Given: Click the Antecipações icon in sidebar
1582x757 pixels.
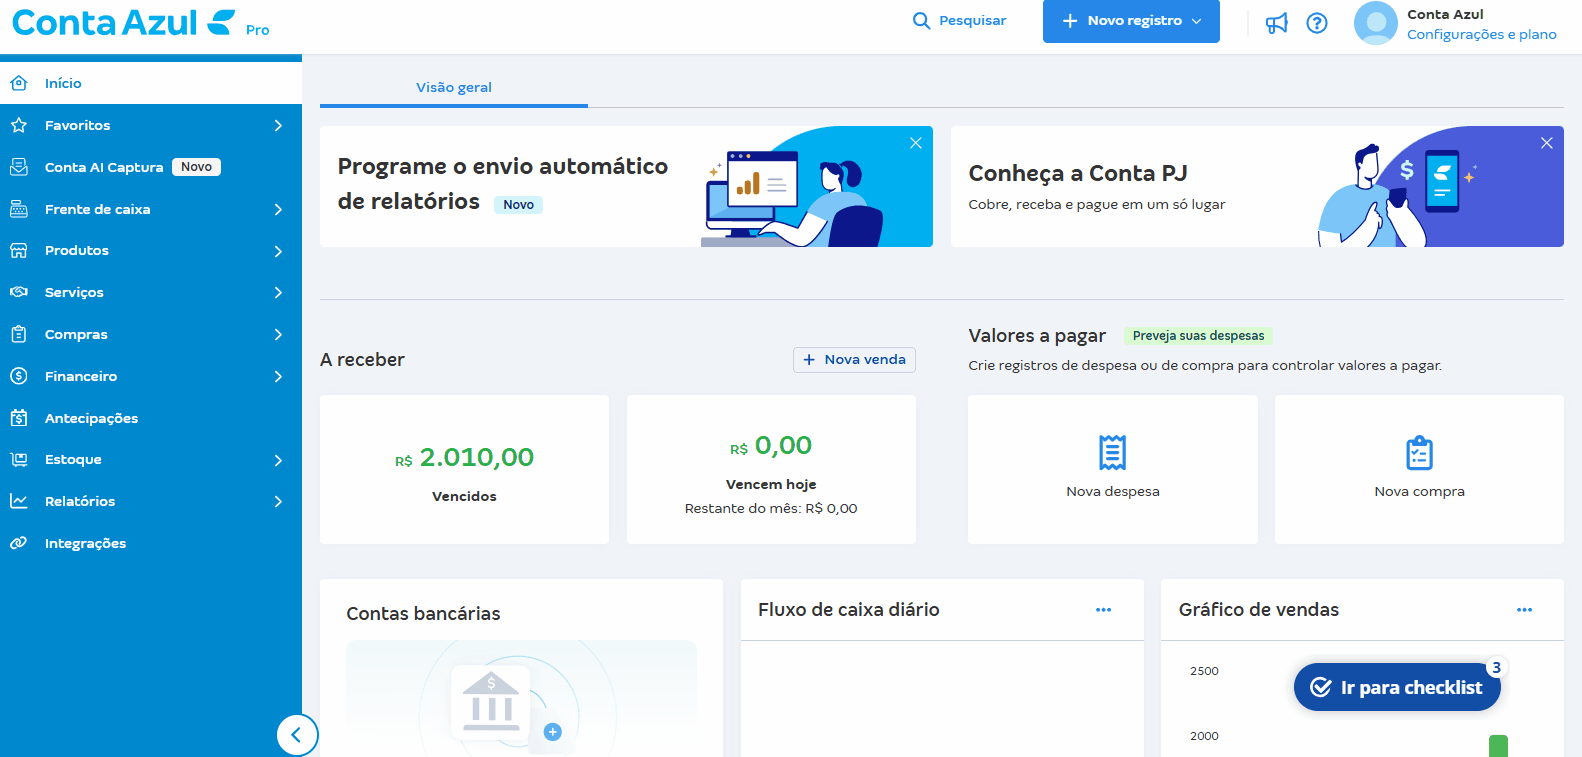Looking at the screenshot, I should pos(19,418).
